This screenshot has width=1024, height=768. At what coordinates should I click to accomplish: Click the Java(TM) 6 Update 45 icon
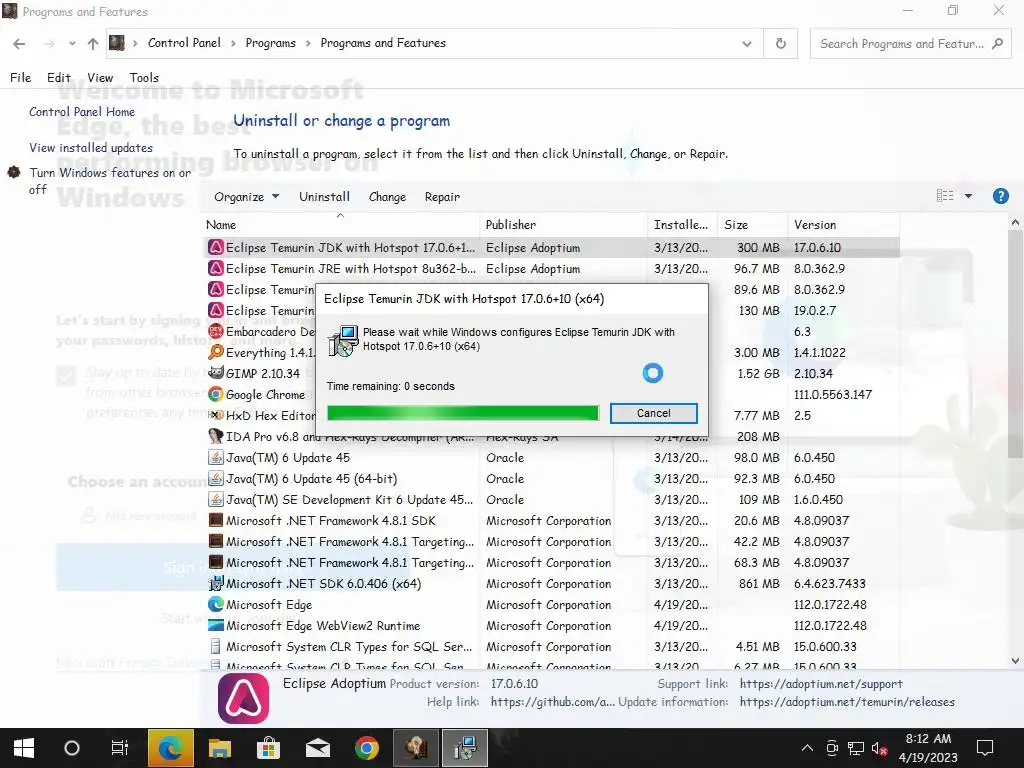click(x=216, y=457)
